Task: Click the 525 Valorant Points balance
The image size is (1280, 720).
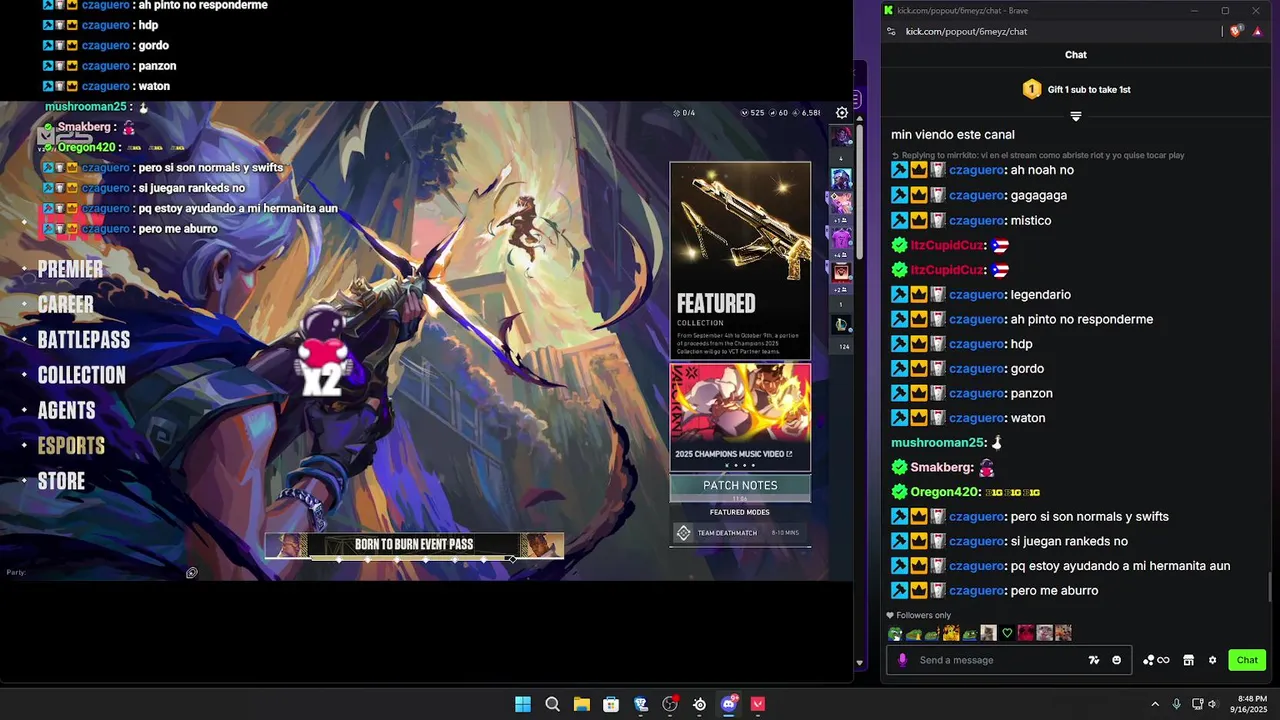Action: pyautogui.click(x=753, y=113)
